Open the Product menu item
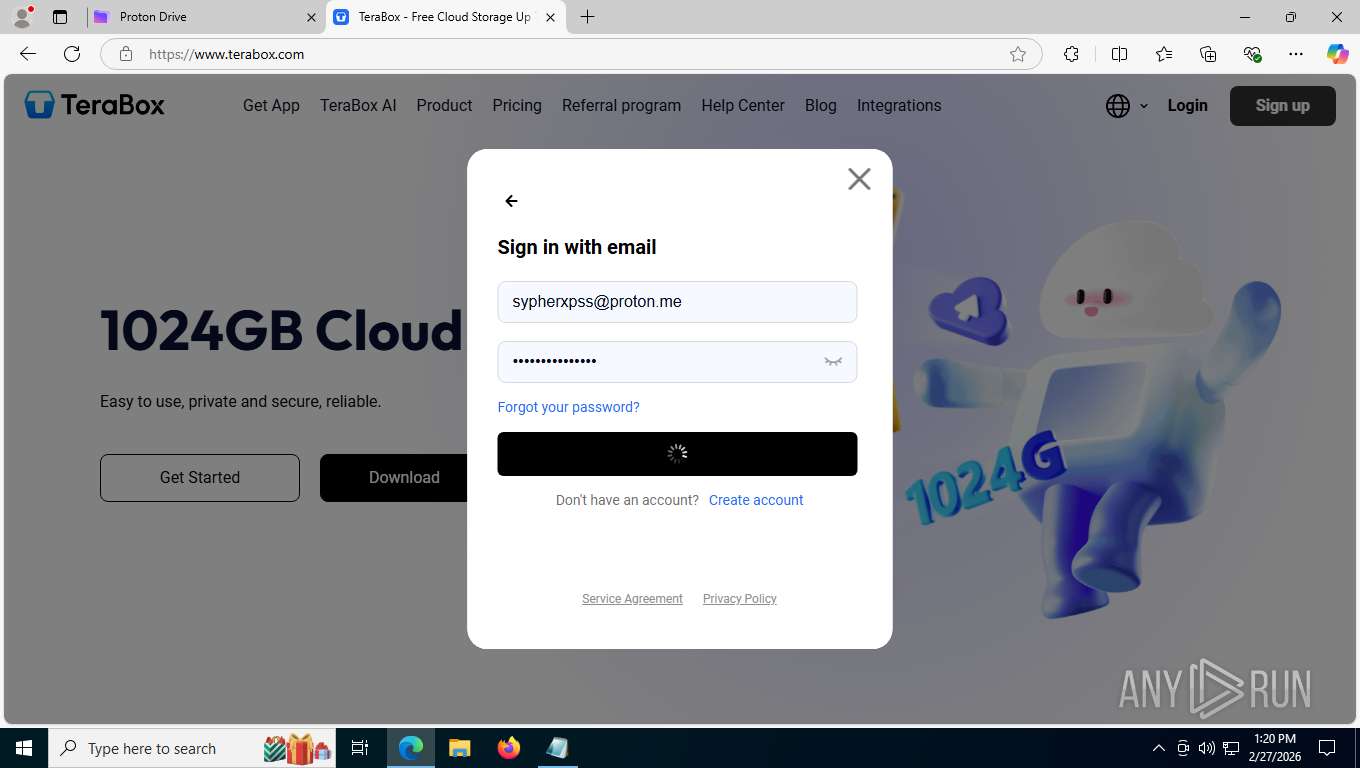 [x=444, y=105]
